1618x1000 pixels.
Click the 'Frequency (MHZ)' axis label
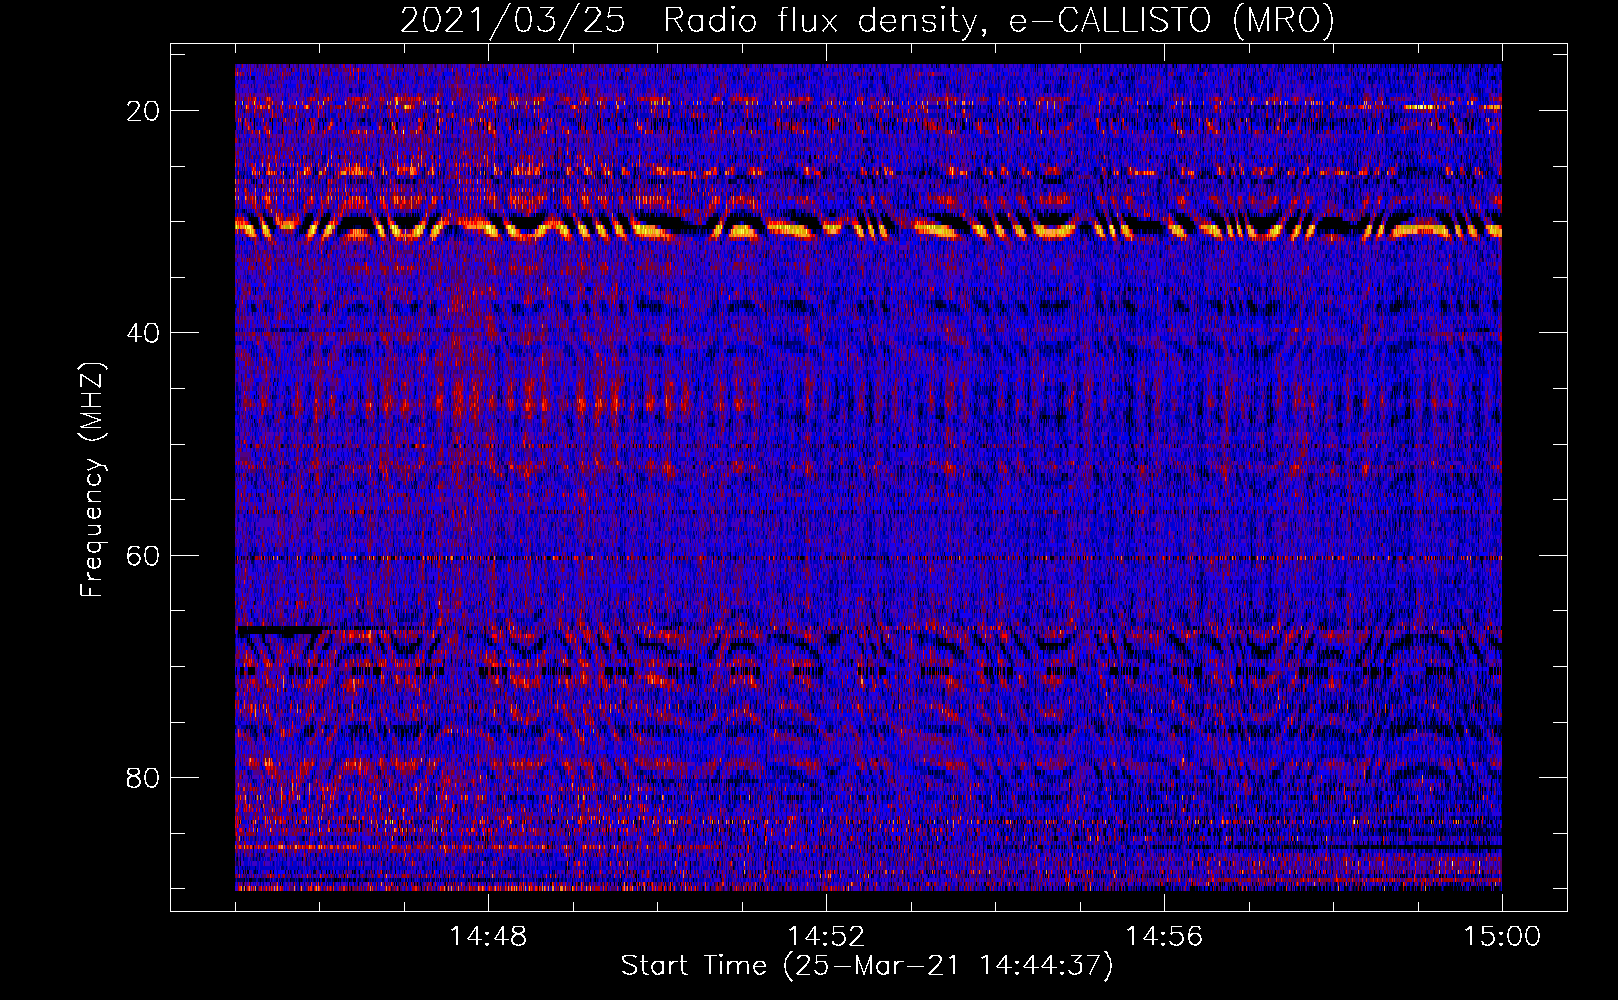coord(92,480)
